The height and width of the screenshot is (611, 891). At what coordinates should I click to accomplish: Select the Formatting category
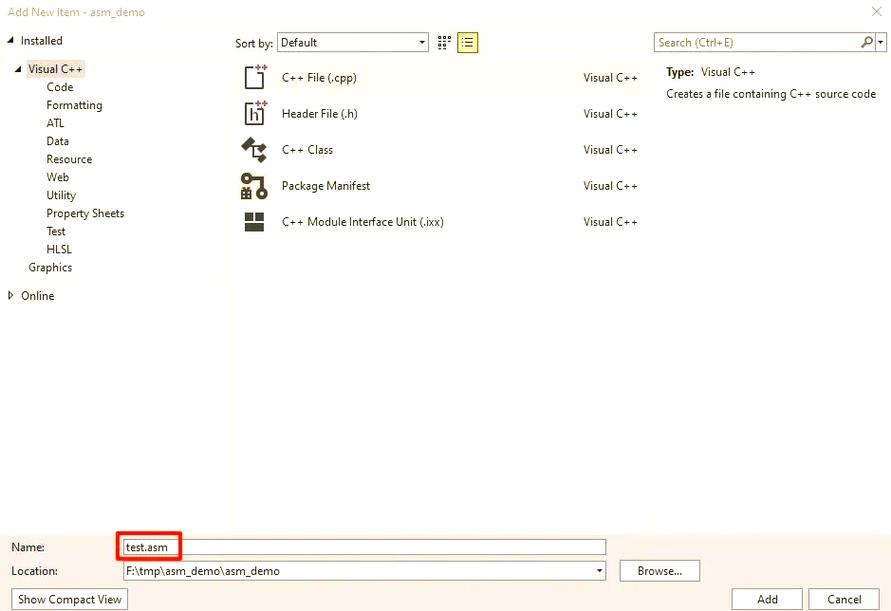(74, 105)
